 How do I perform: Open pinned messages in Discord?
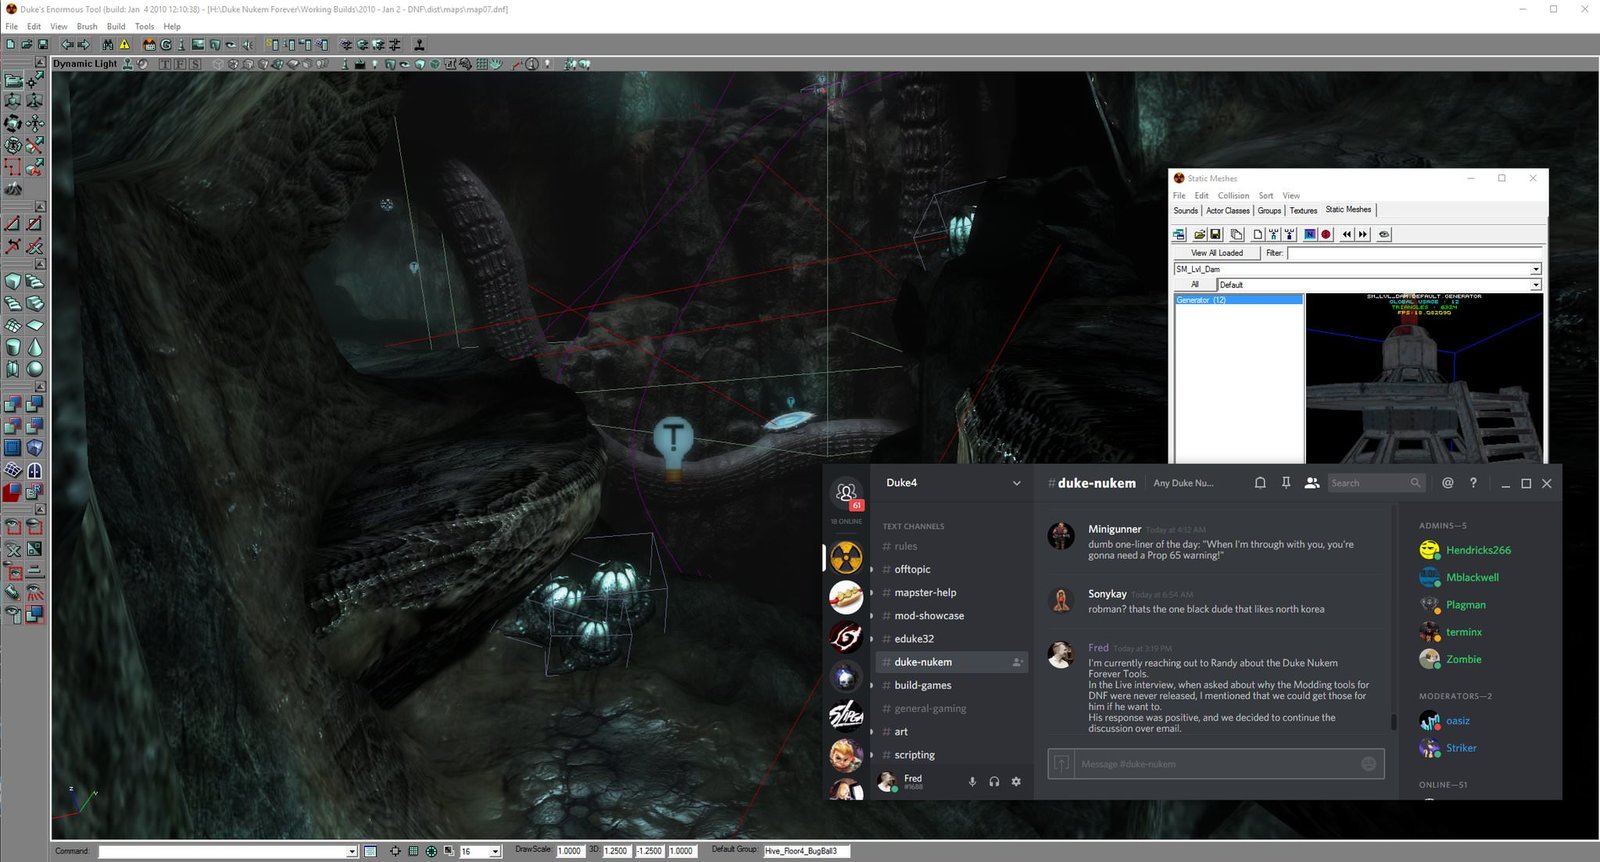(x=1286, y=483)
